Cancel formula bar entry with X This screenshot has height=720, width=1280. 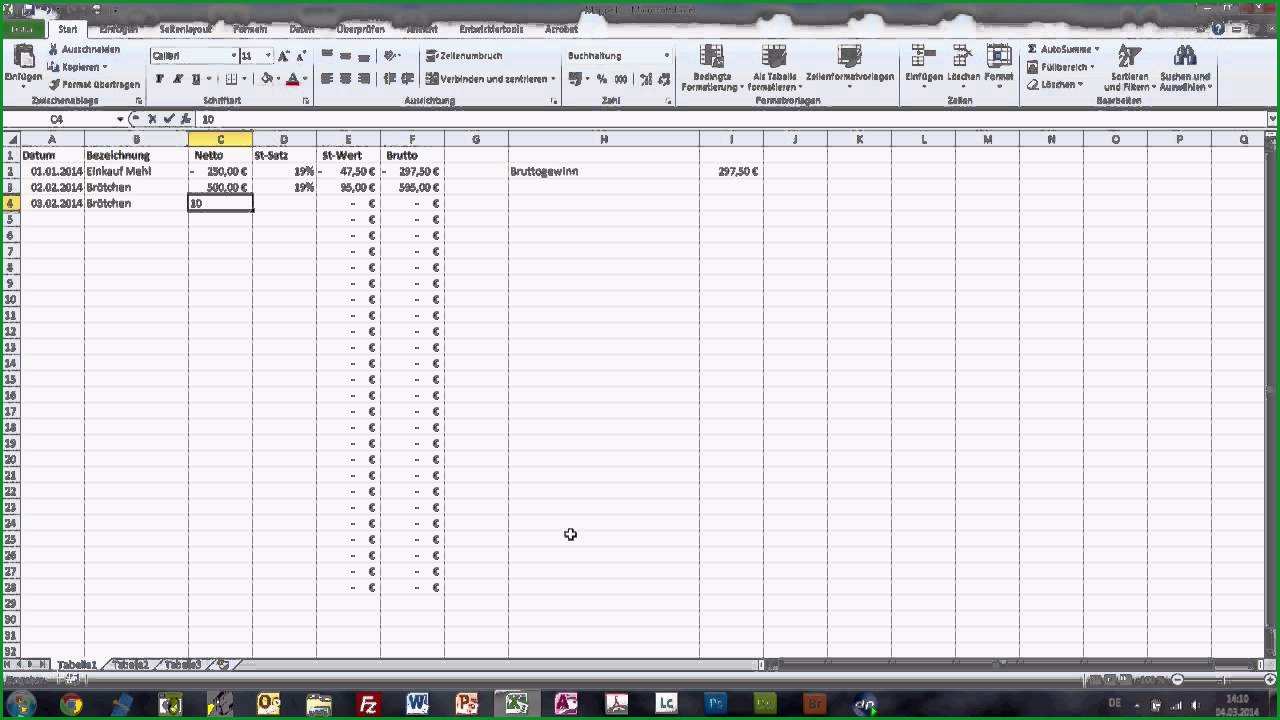152,119
